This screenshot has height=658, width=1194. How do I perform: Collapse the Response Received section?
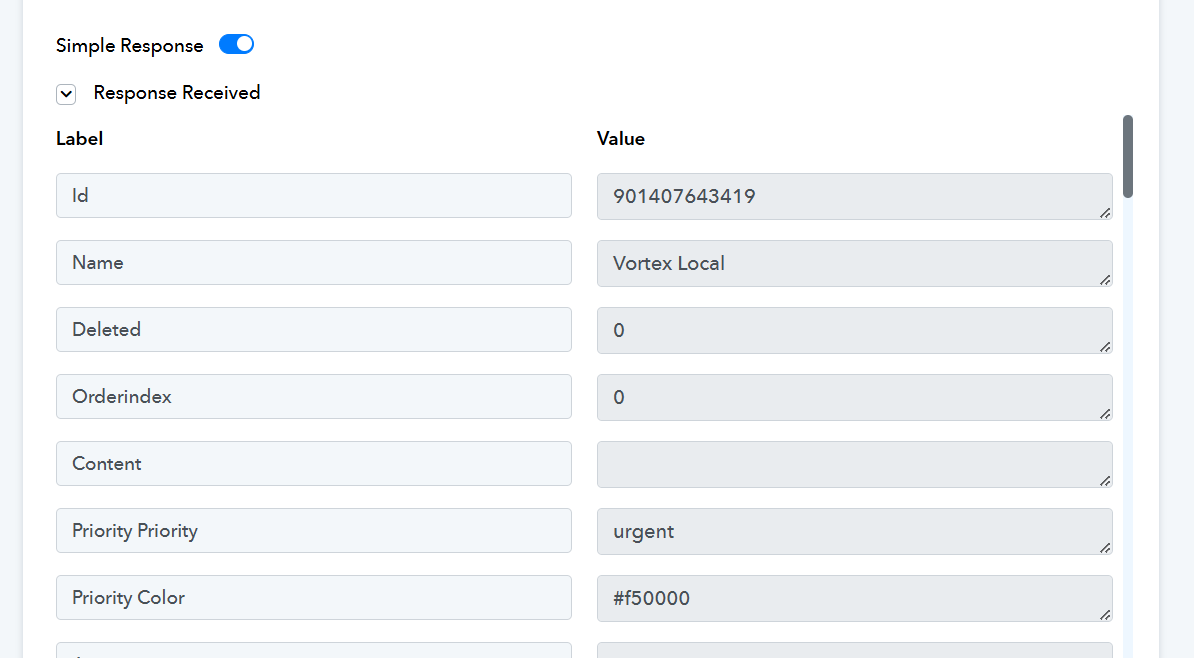[66, 94]
